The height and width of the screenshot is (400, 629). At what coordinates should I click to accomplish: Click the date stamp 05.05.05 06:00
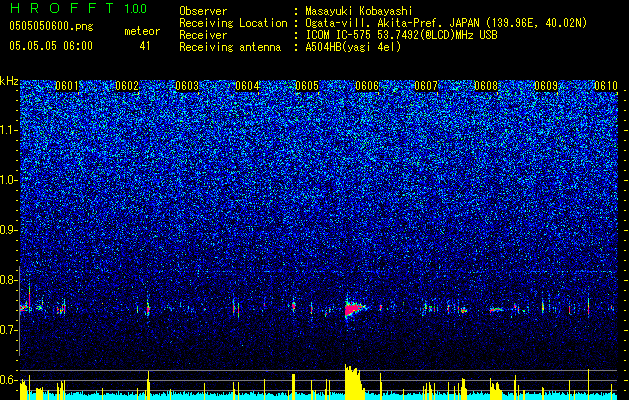(x=51, y=46)
